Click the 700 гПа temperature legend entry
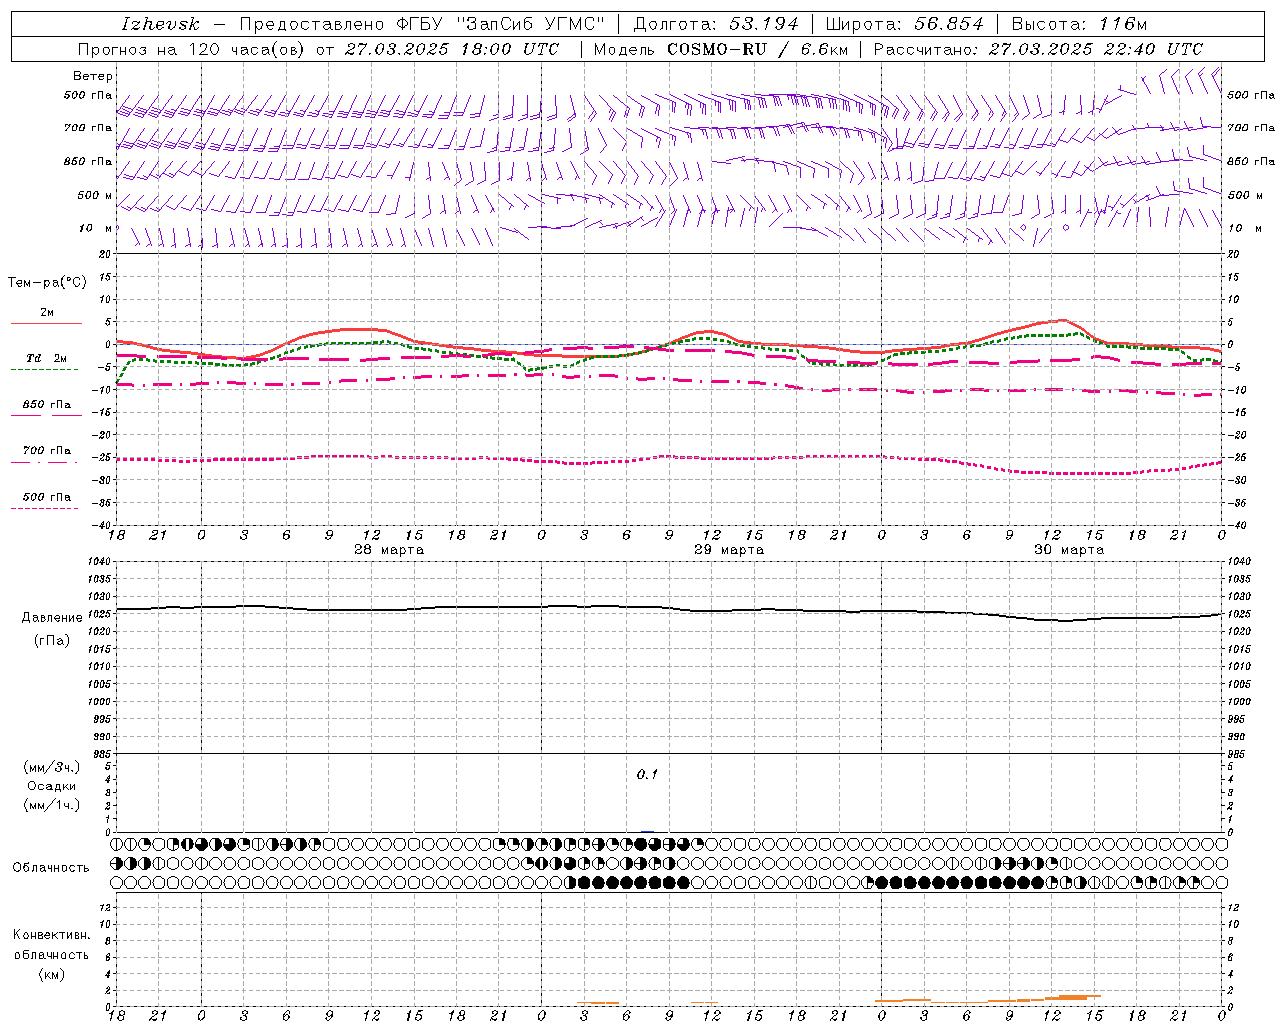The height and width of the screenshot is (1024, 1280). 47,451
